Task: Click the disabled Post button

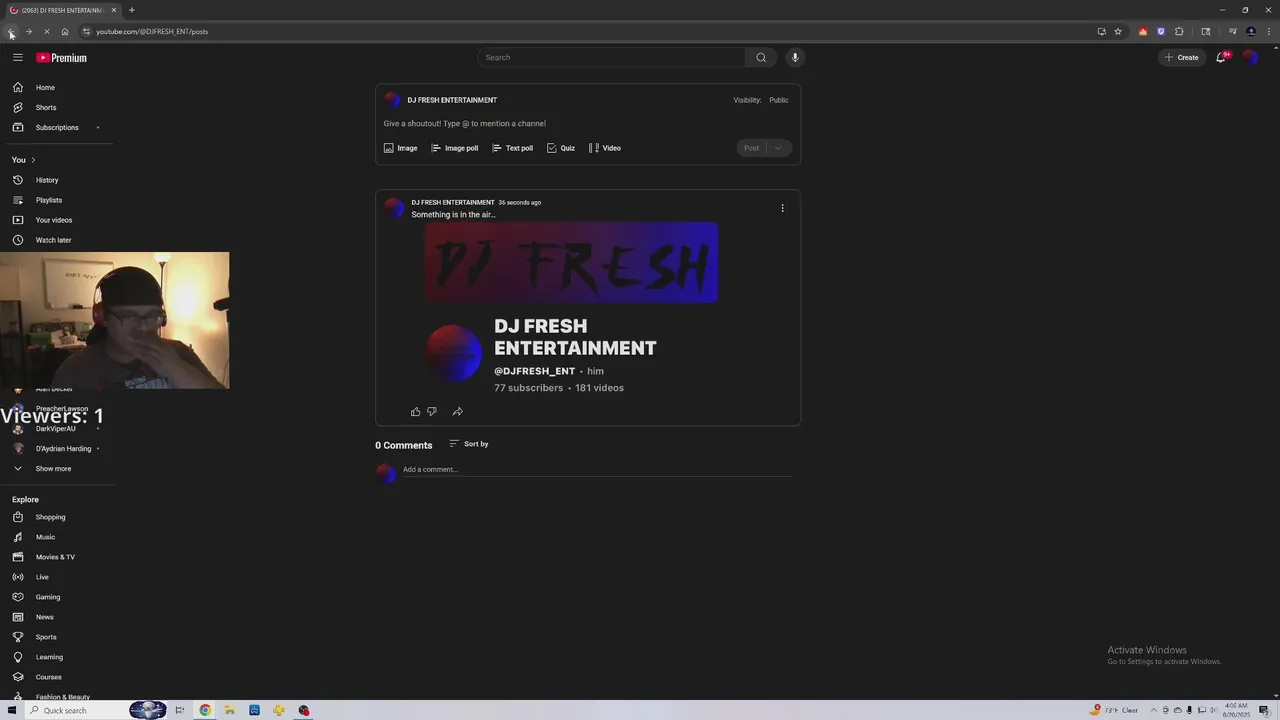Action: pyautogui.click(x=751, y=148)
